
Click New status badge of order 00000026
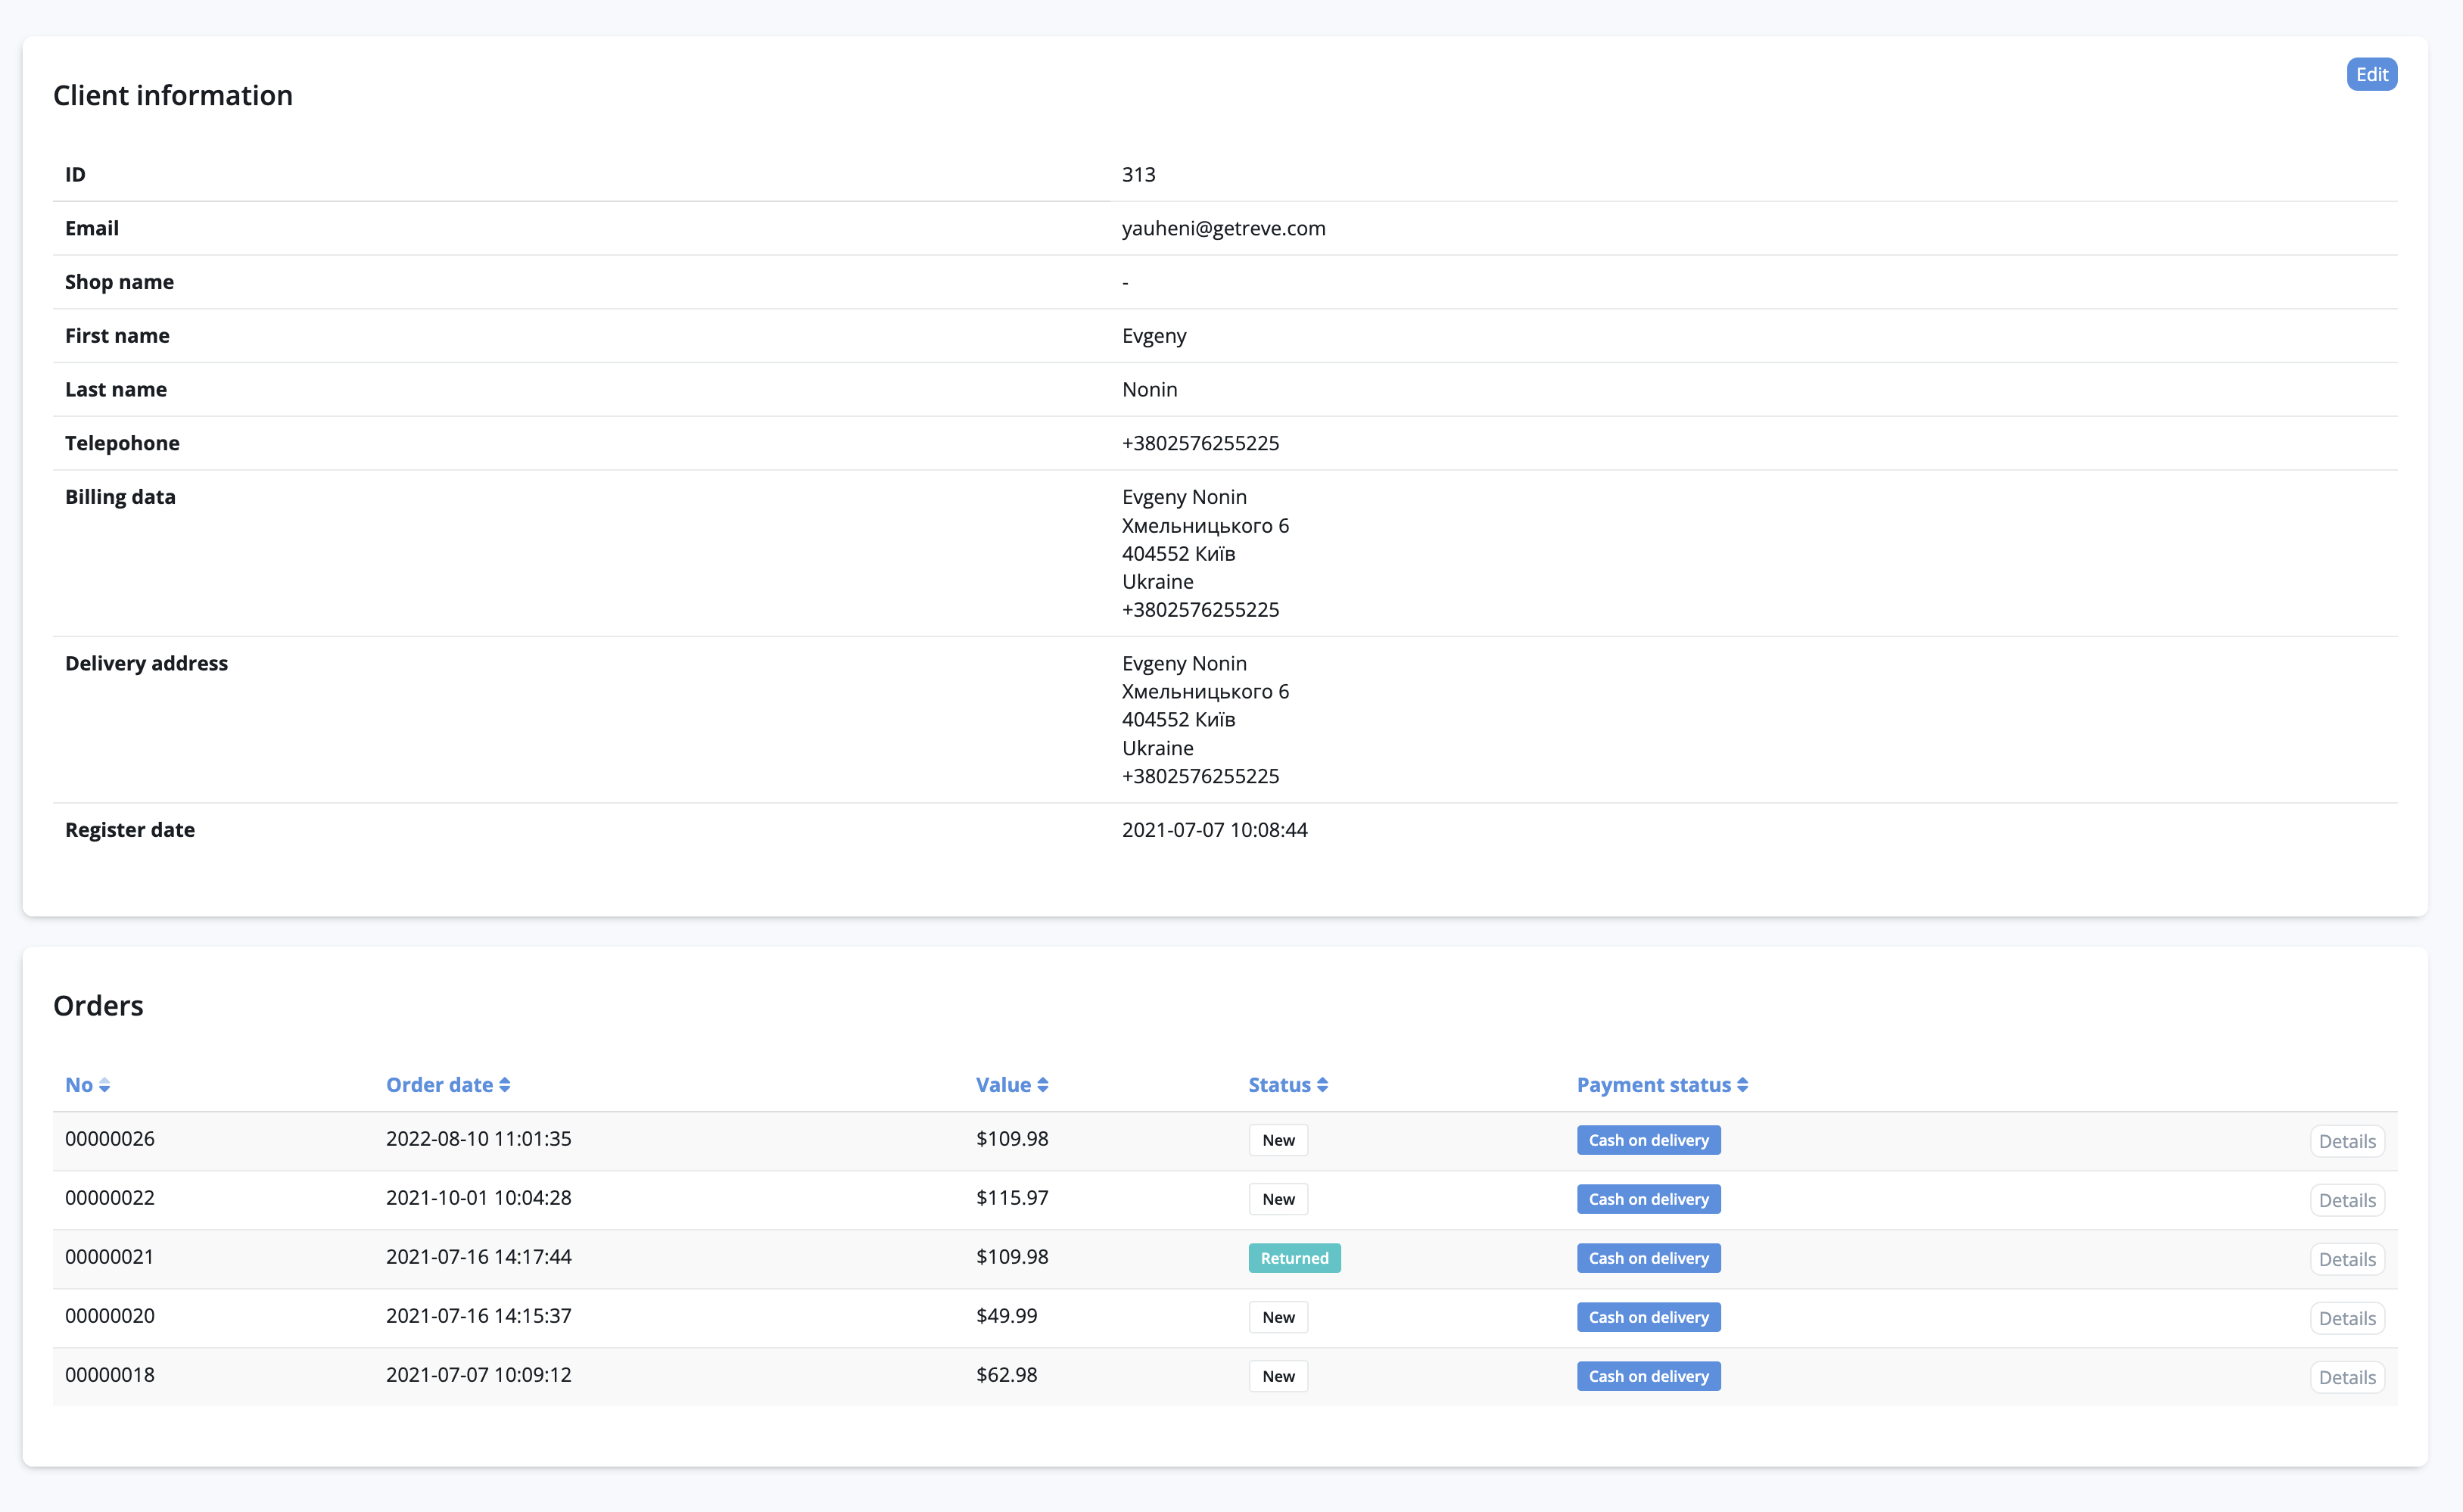(1277, 1140)
